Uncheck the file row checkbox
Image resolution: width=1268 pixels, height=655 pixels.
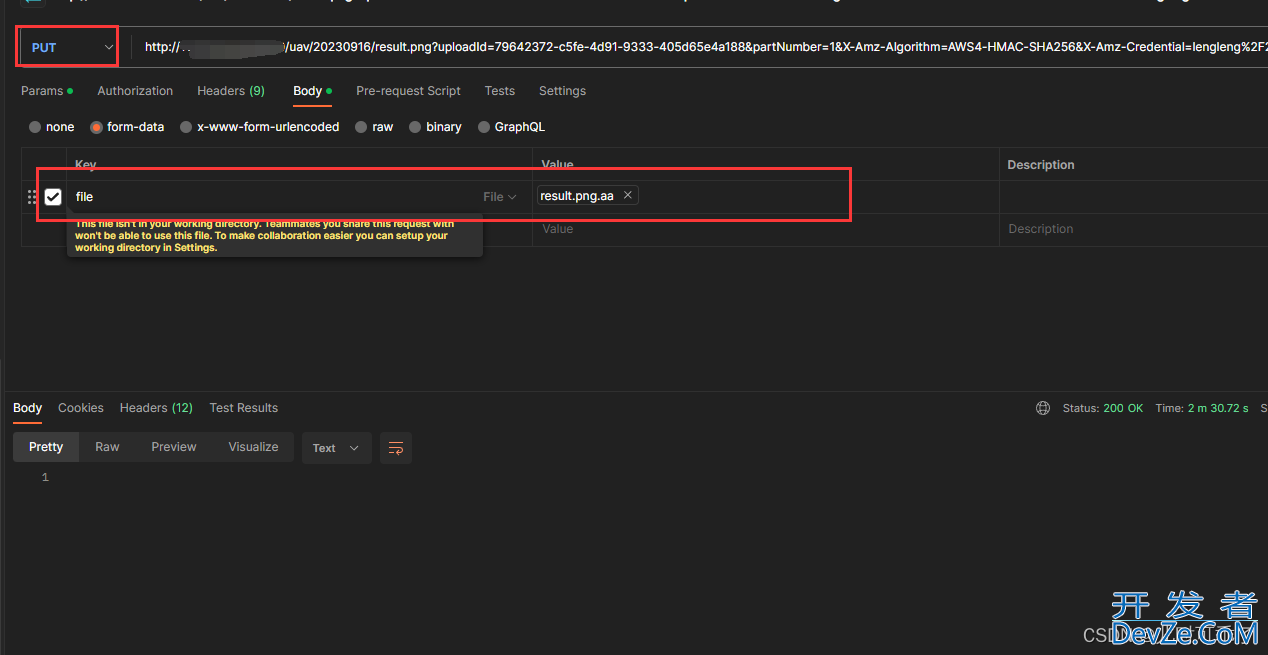coord(53,197)
